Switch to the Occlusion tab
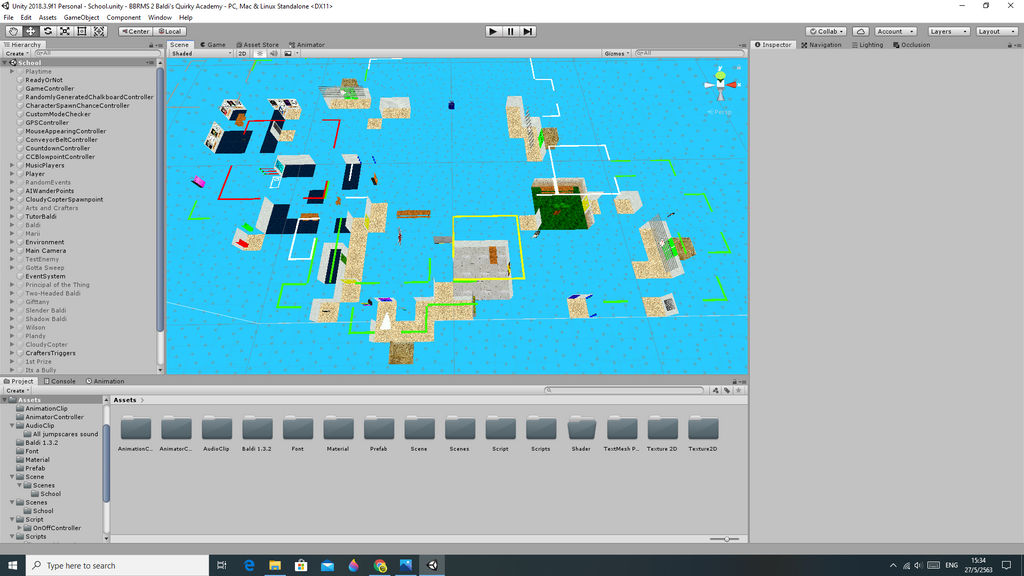This screenshot has width=1024, height=576. [911, 45]
